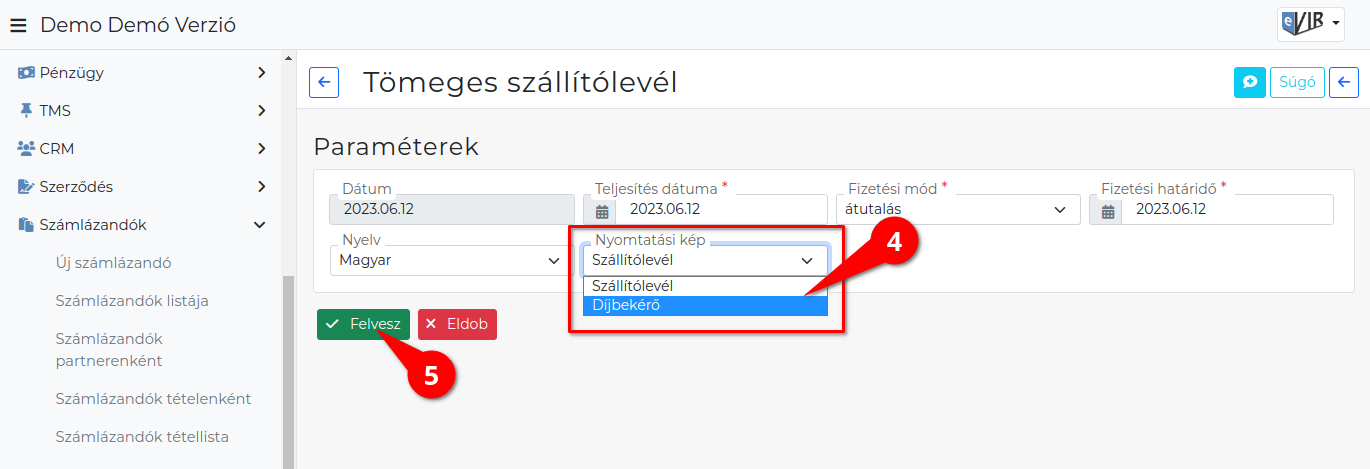Open the Fizetési mód dropdown
Viewport: 1370px width, 469px height.
957,209
